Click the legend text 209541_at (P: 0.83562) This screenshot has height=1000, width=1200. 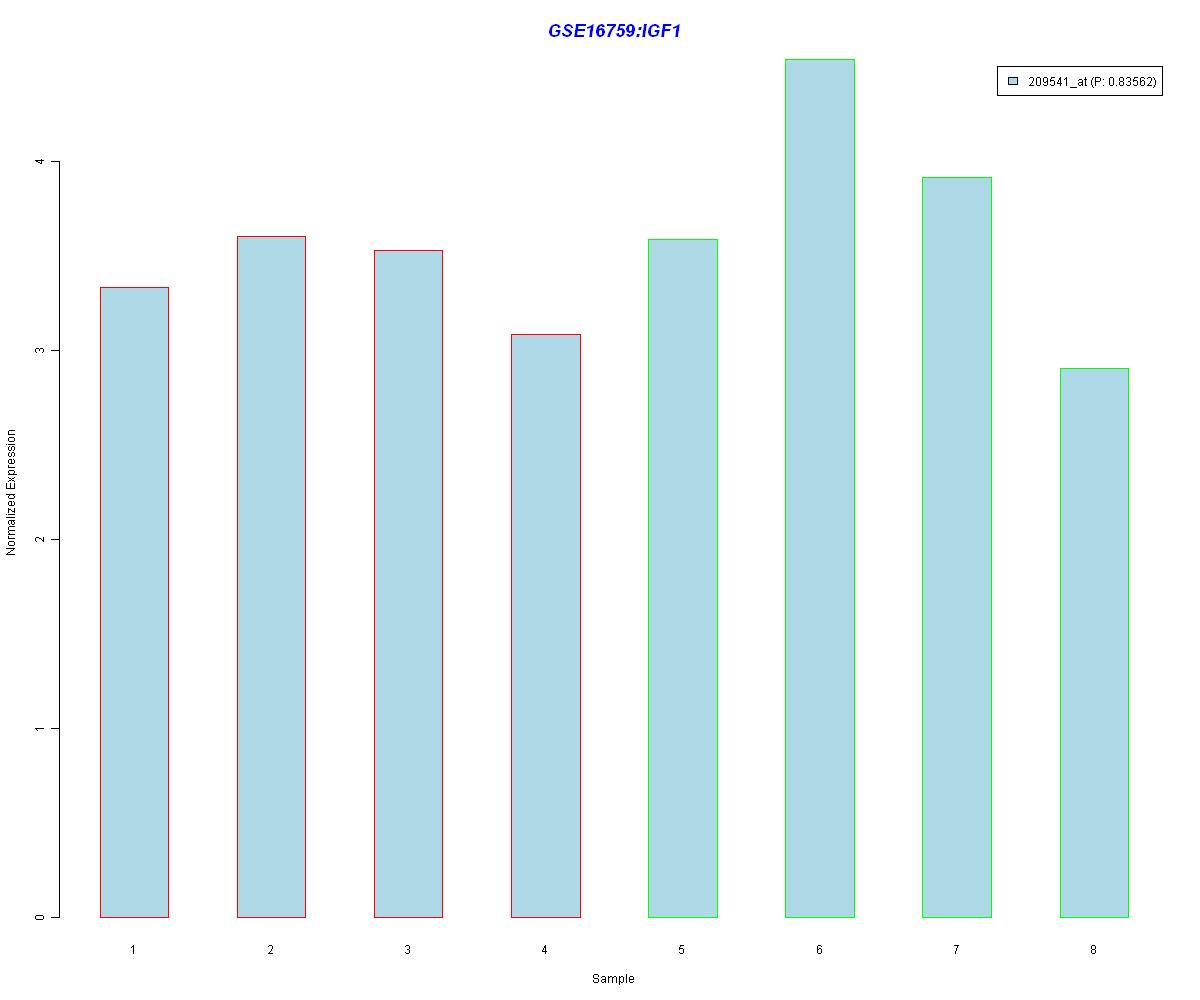[1092, 82]
